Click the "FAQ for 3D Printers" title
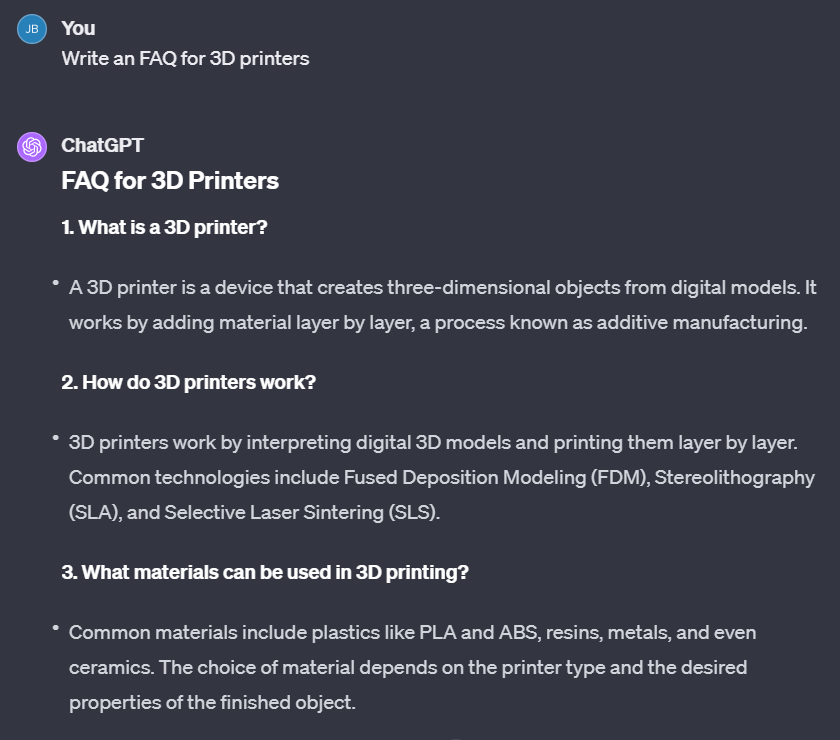The image size is (840, 740). coord(170,181)
